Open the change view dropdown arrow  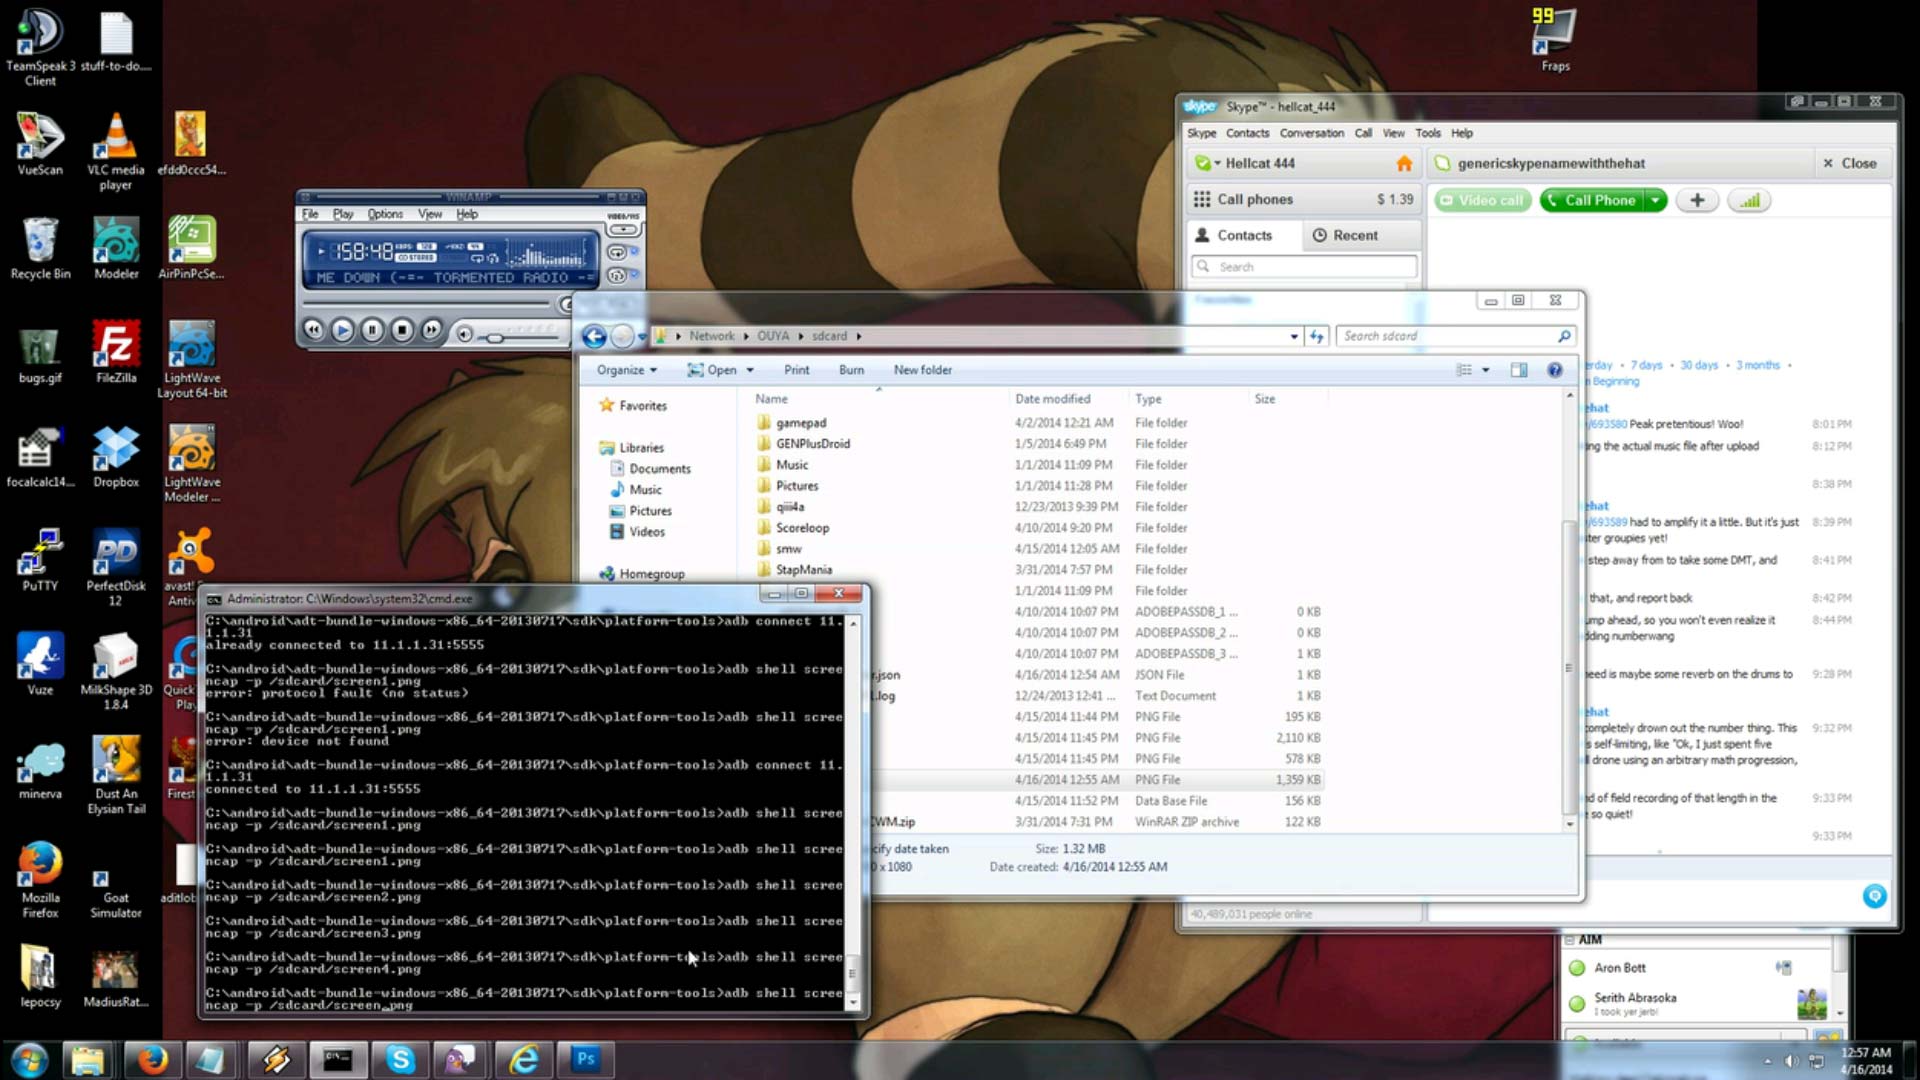click(x=1486, y=370)
